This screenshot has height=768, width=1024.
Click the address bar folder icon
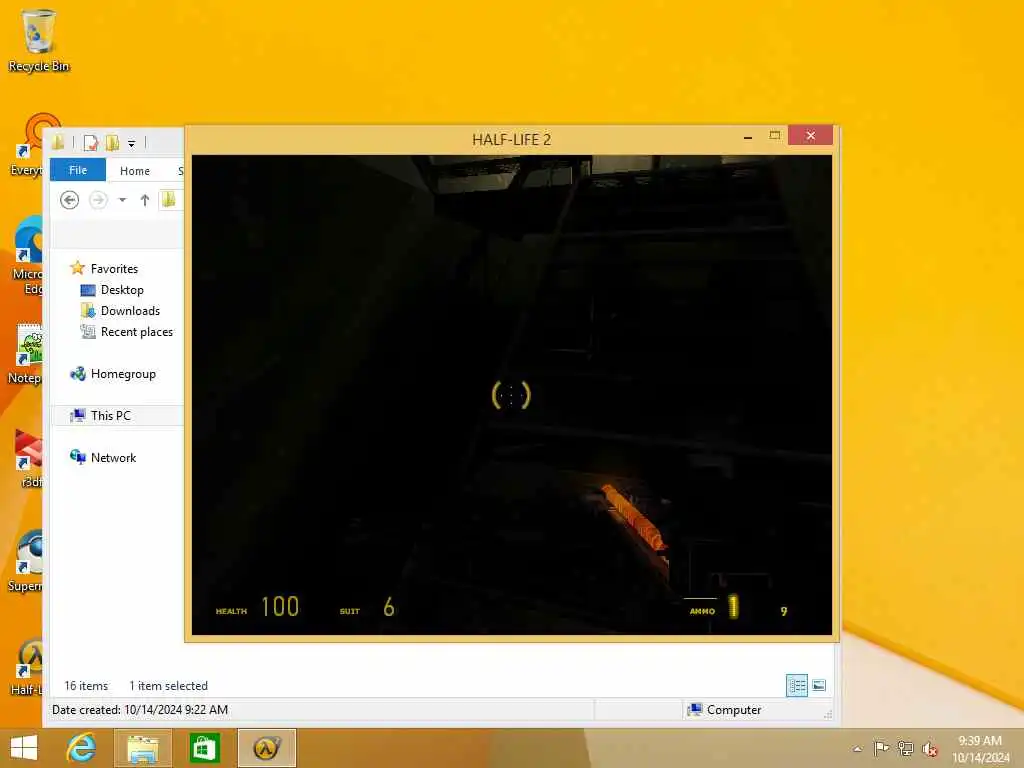pos(168,199)
